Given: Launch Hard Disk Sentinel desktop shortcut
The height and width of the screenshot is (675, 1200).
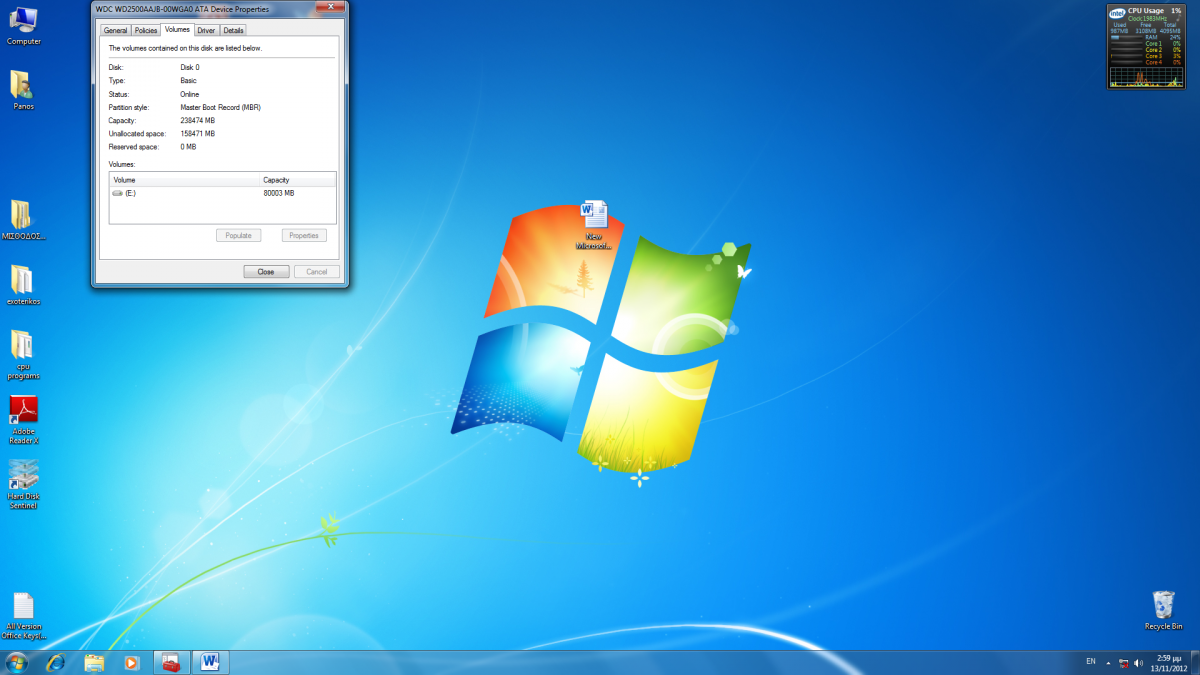Looking at the screenshot, I should tap(22, 484).
